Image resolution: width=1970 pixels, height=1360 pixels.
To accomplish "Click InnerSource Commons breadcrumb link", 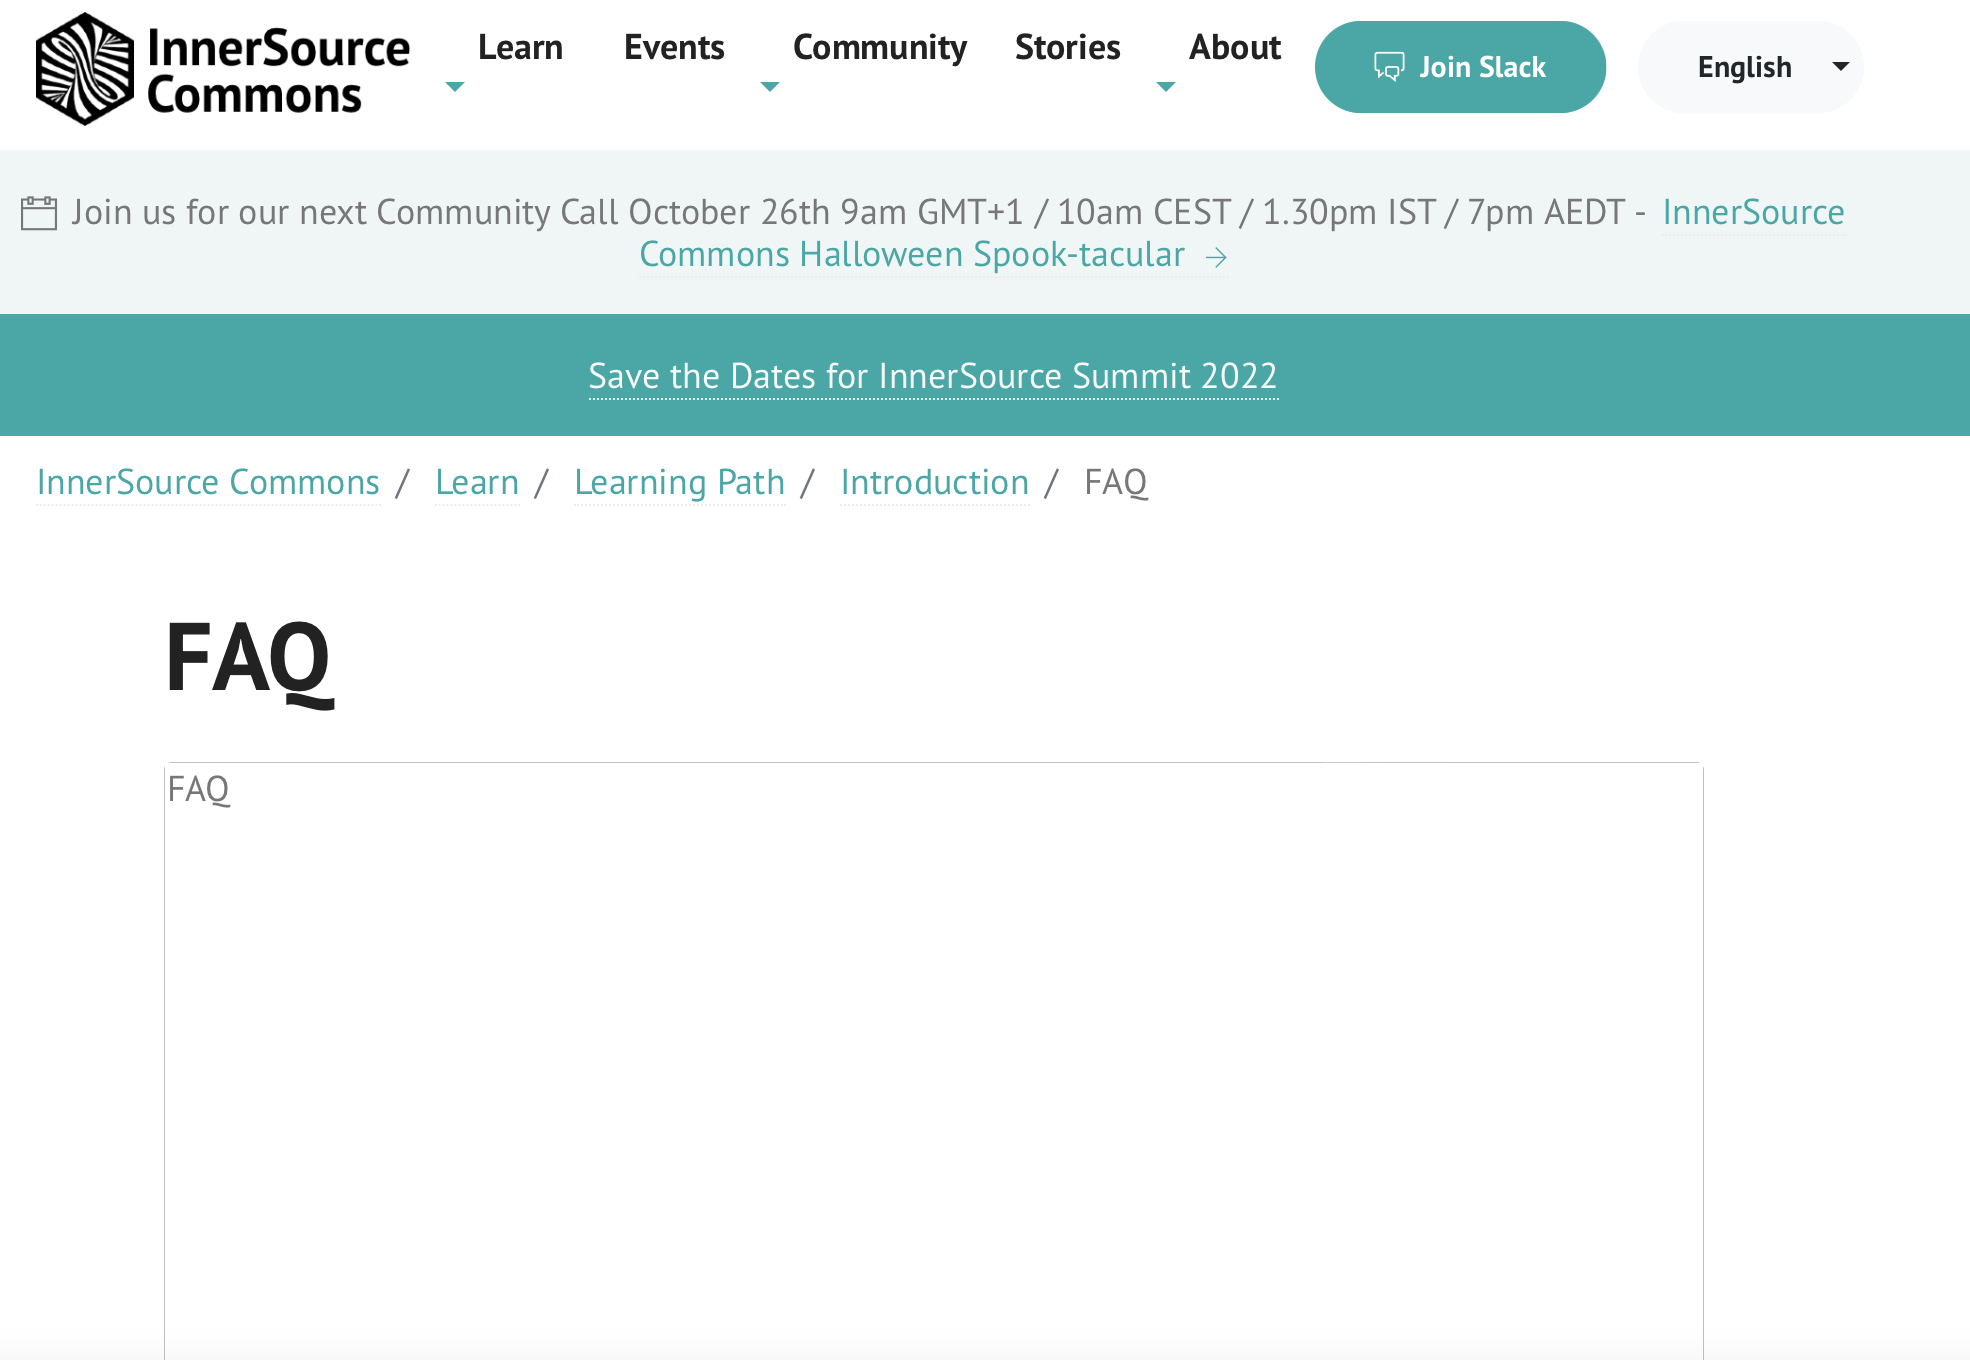I will (x=208, y=483).
